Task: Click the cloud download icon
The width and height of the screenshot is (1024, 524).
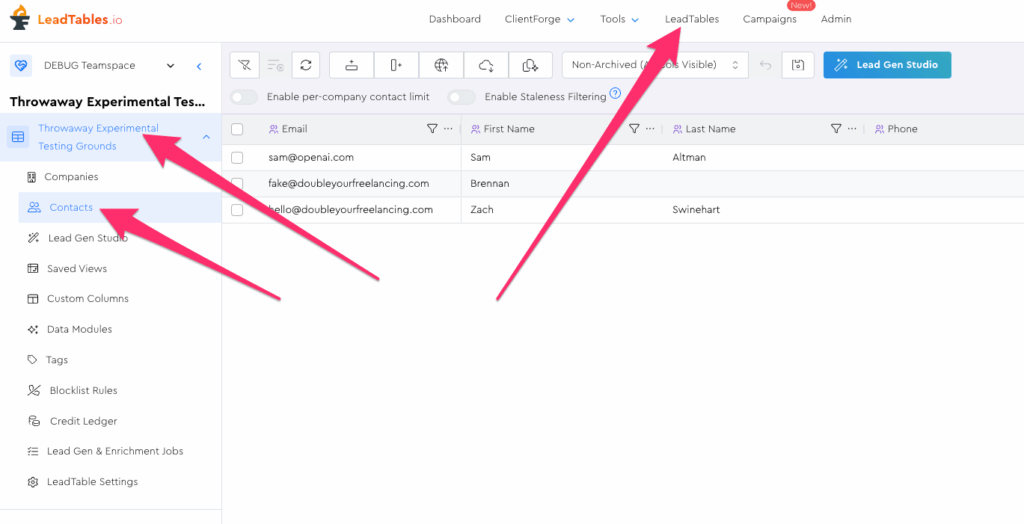Action: point(486,65)
